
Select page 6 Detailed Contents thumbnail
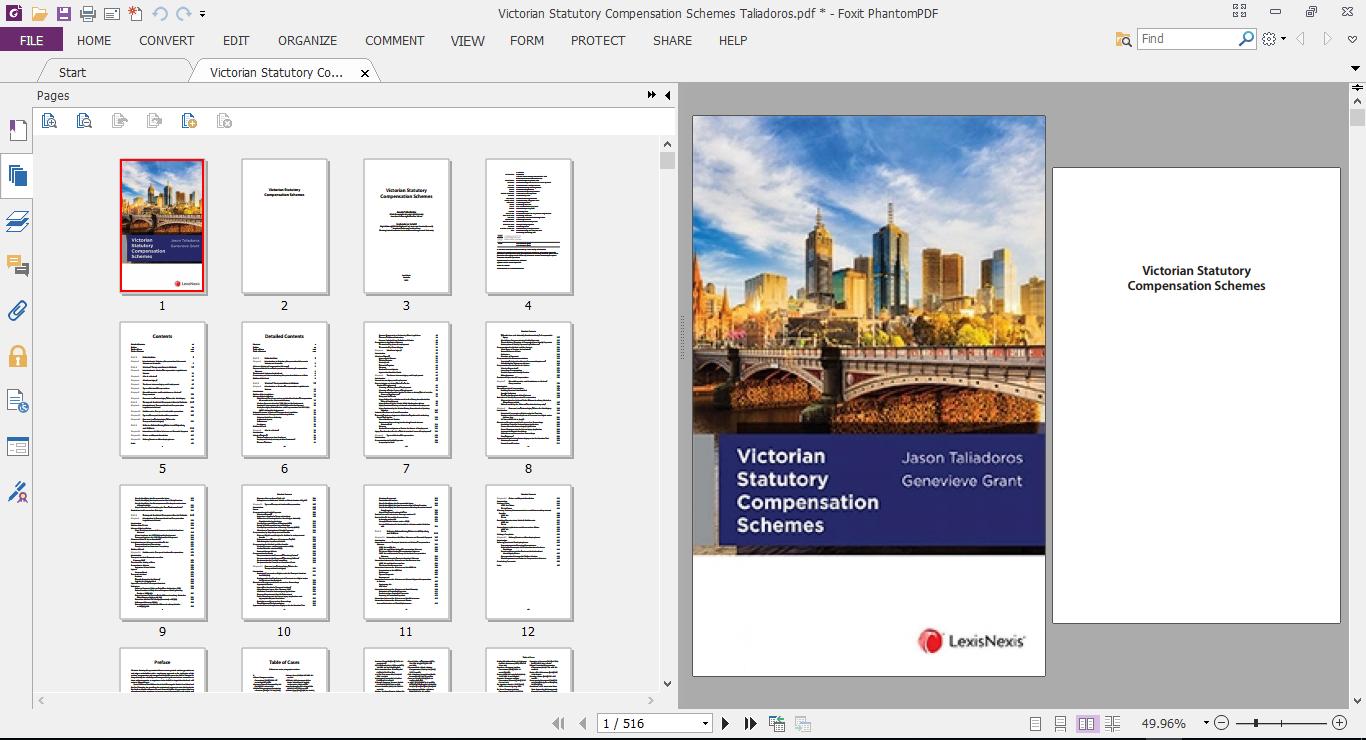coord(284,389)
